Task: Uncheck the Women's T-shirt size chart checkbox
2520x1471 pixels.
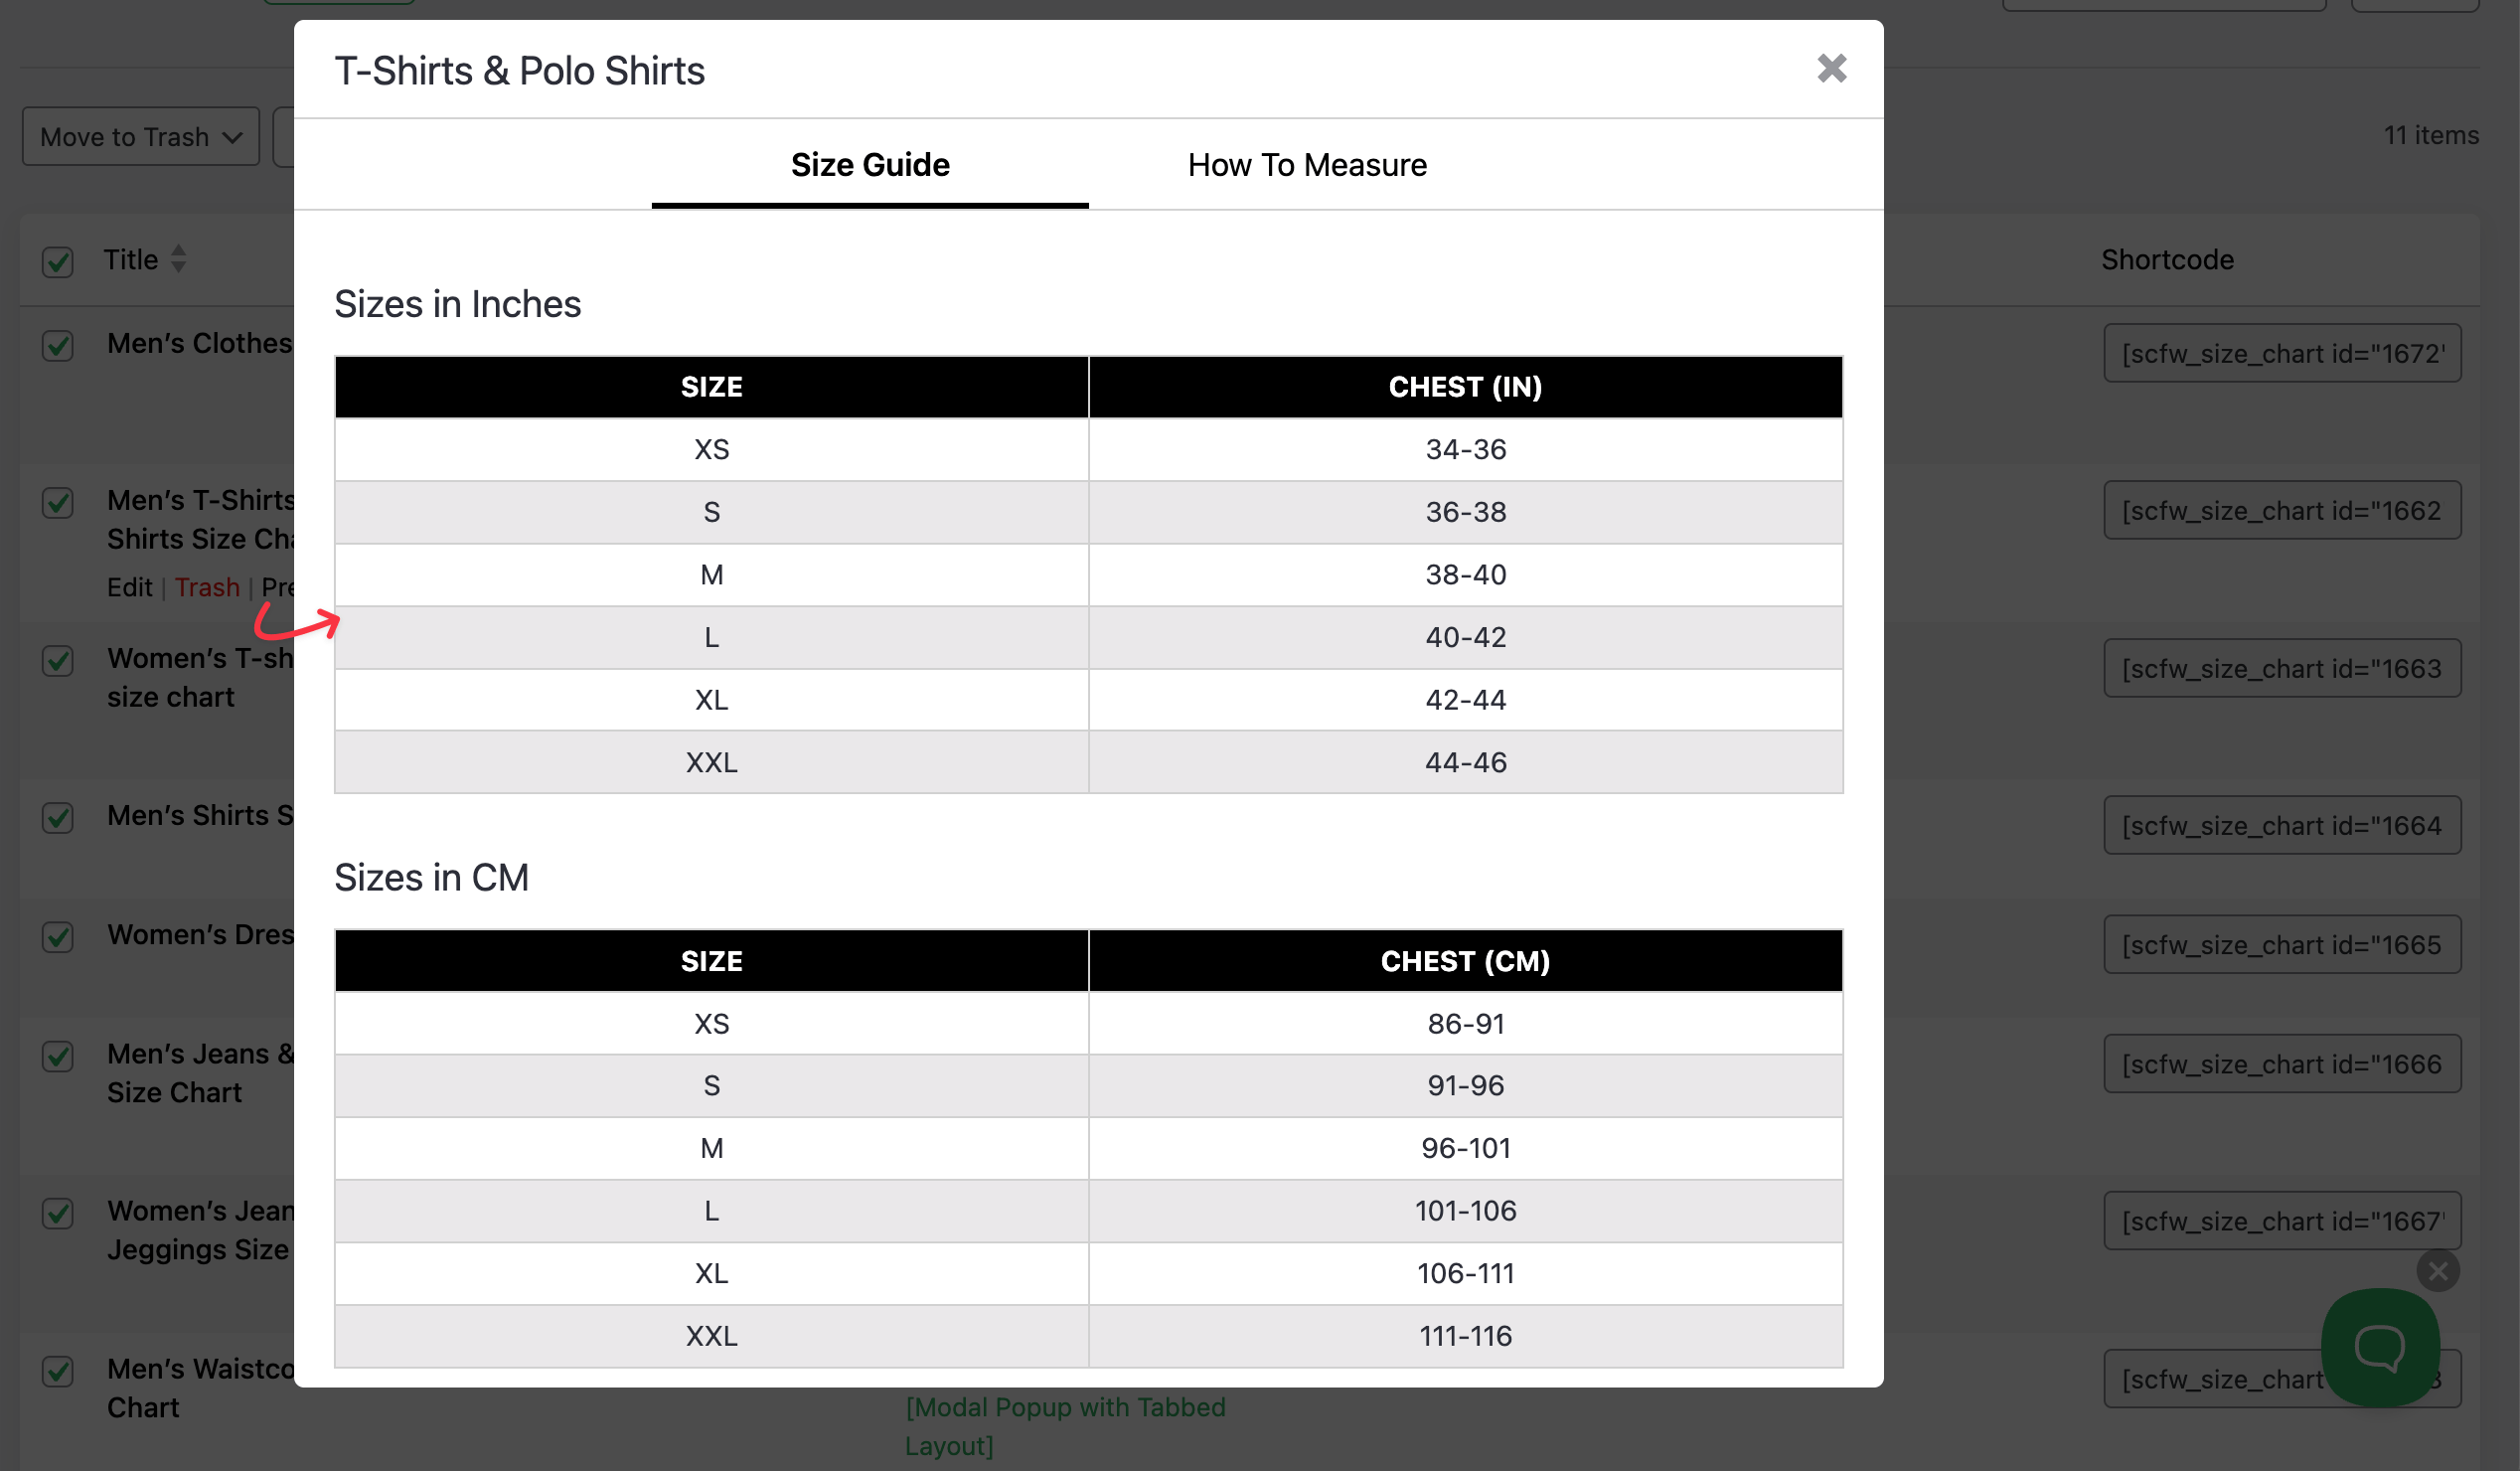Action: [57, 661]
